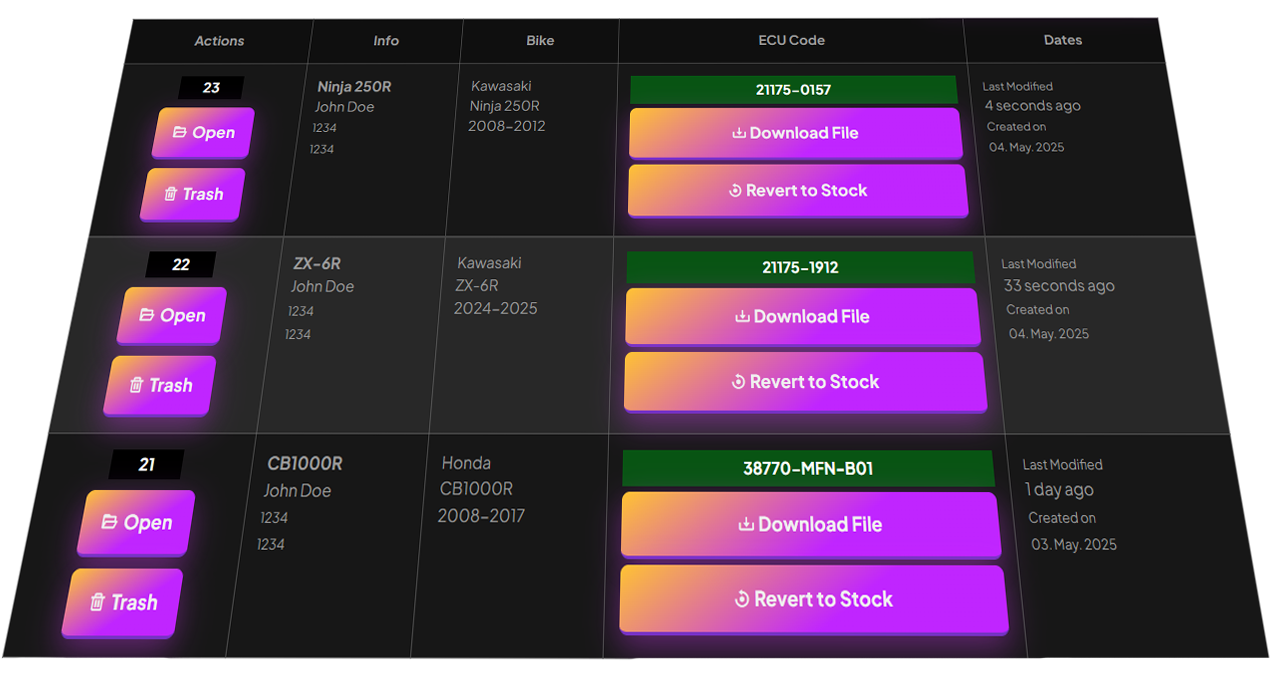Click revert icon for ECU 21175-1912
Viewport: 1271px width, 682px height.
(738, 382)
